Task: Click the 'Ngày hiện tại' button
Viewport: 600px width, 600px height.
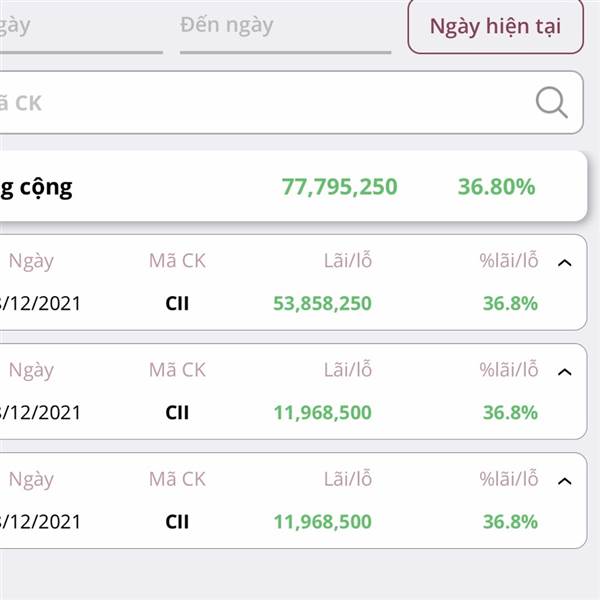Action: click(496, 26)
